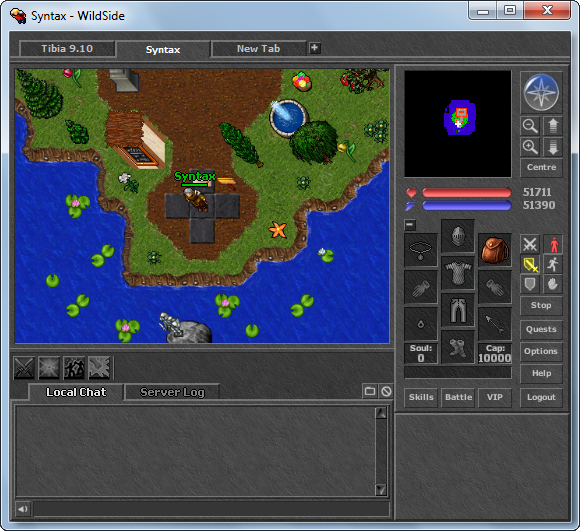580x531 pixels.
Task: Switch to Server Log tab
Action: (x=172, y=392)
